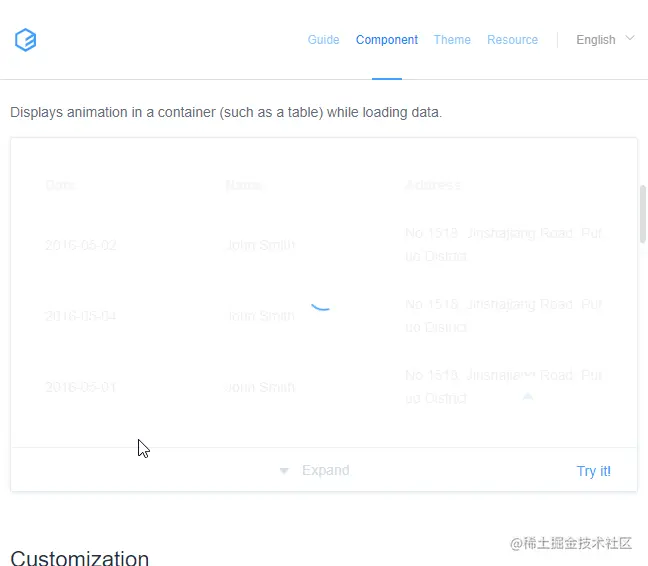648x566 pixels.
Task: Click the Date column header
Action: tap(60, 185)
